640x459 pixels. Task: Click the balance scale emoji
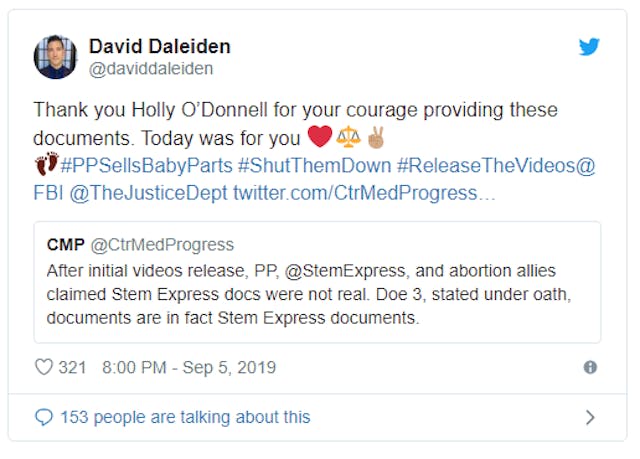349,137
